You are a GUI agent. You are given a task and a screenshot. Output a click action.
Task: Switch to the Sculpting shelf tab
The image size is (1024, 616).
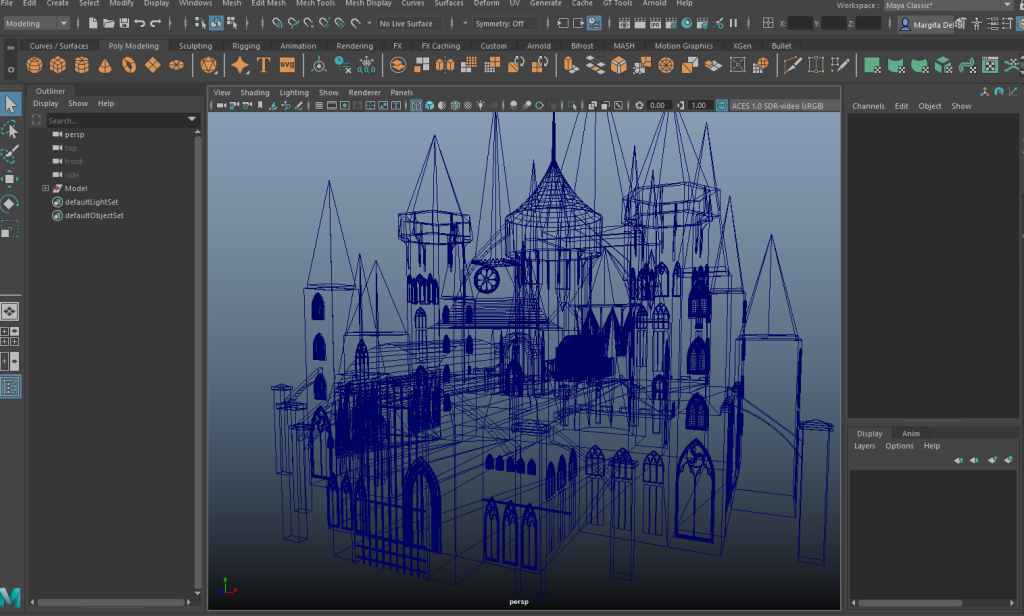pos(195,46)
